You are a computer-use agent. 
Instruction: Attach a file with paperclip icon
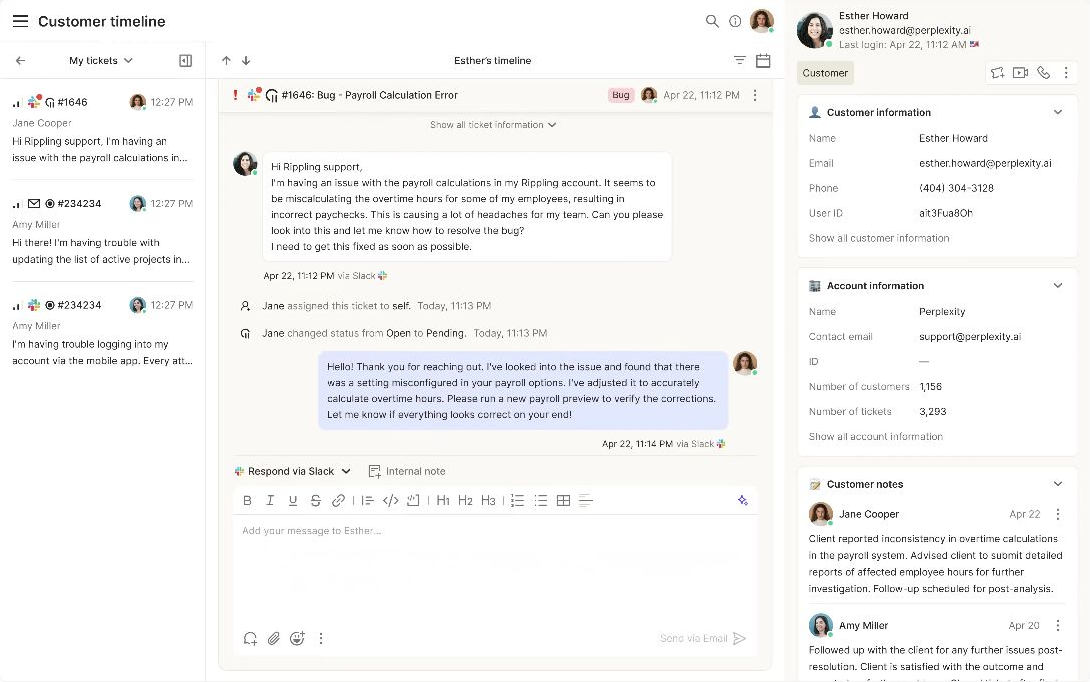pos(274,638)
